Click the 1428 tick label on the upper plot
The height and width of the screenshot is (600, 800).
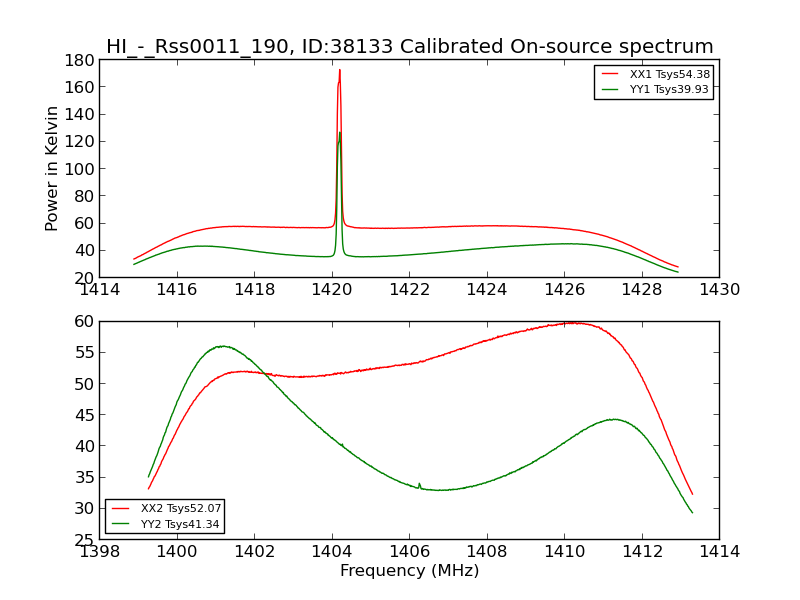(x=642, y=290)
